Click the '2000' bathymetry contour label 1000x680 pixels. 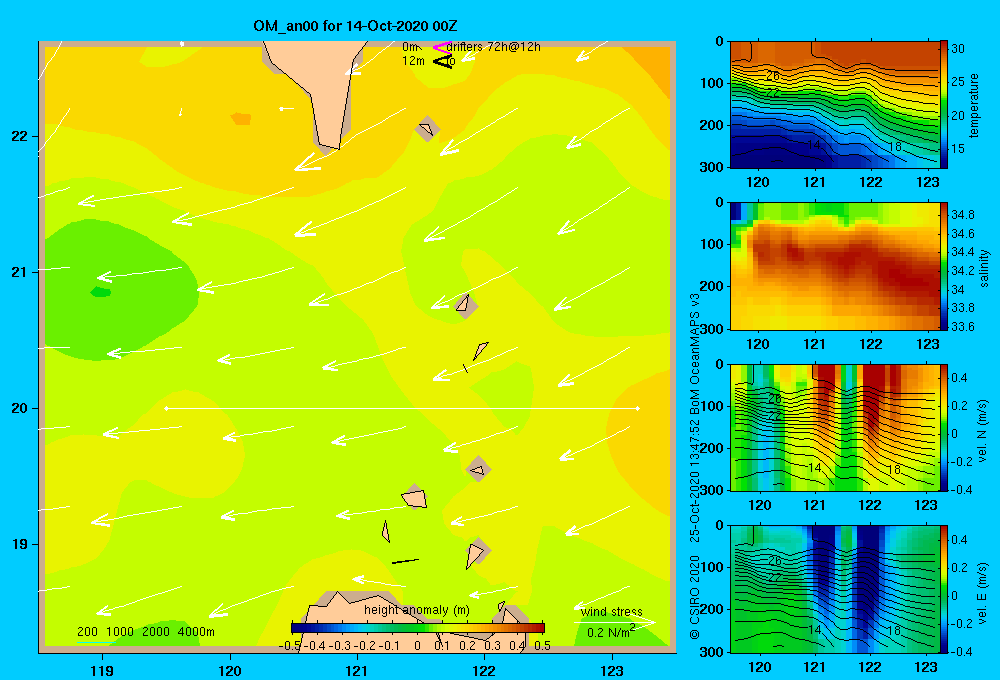156,632
